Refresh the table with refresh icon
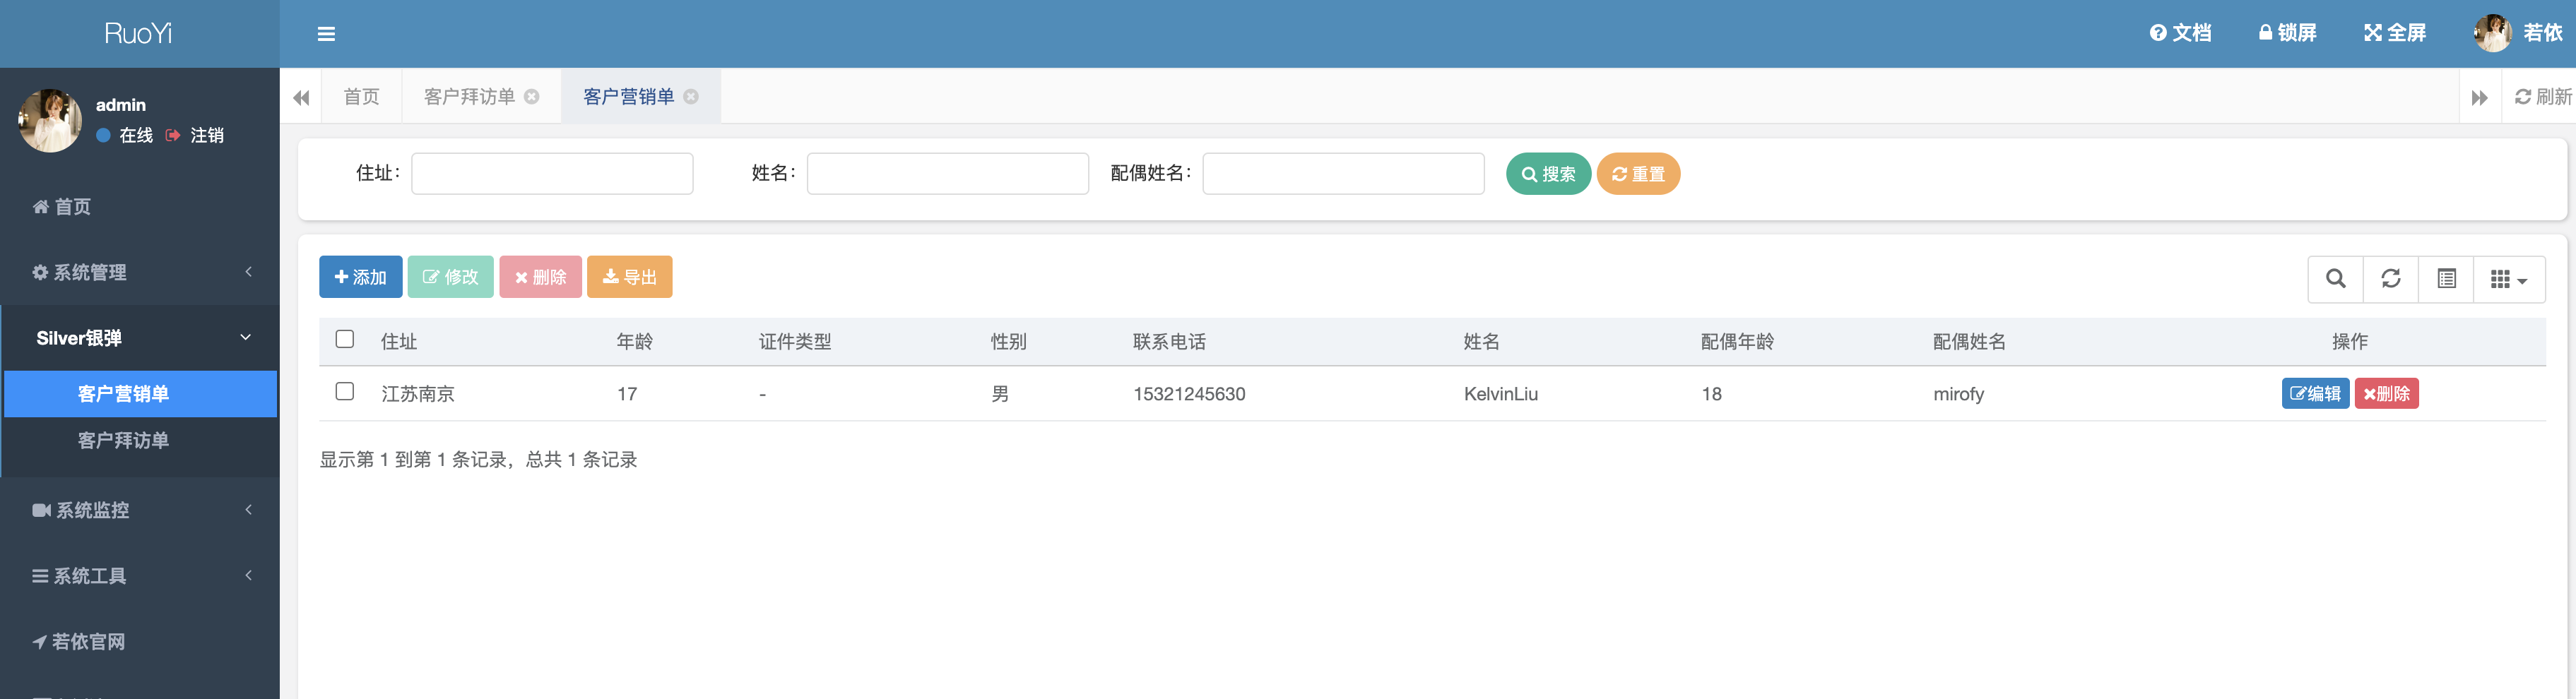Screen dimensions: 2576x699 point(2390,278)
